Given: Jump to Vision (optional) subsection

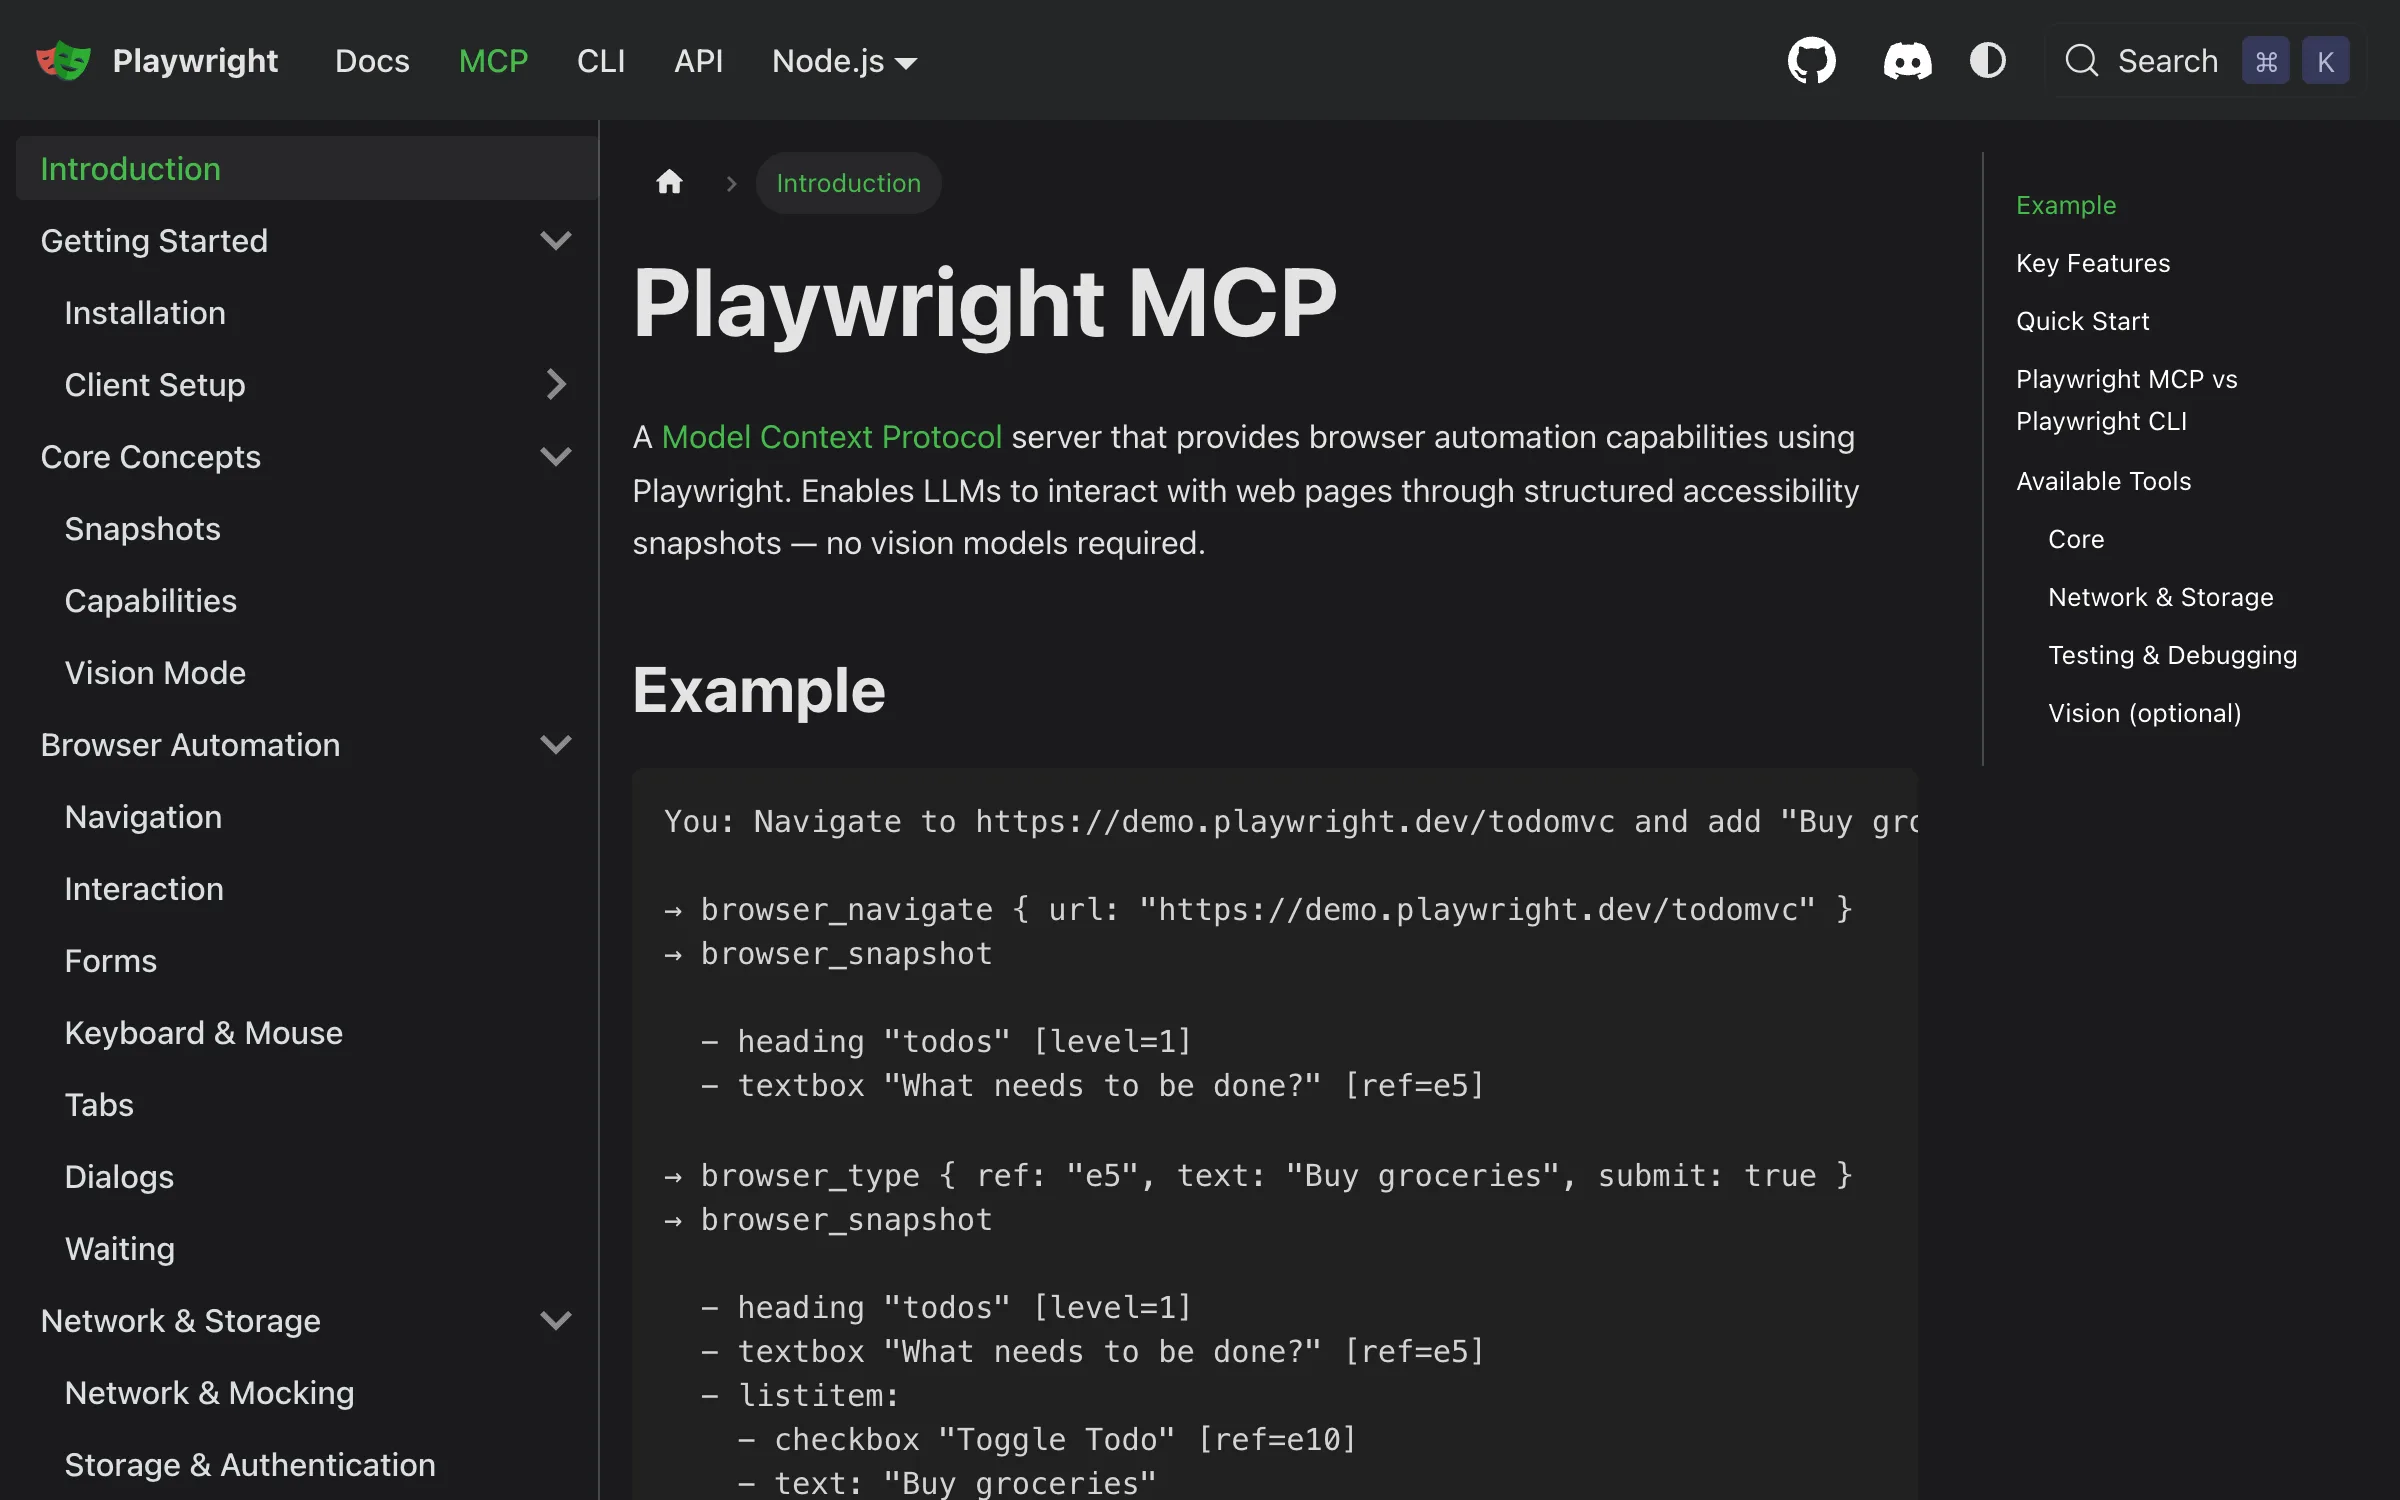Looking at the screenshot, I should coord(2144,713).
